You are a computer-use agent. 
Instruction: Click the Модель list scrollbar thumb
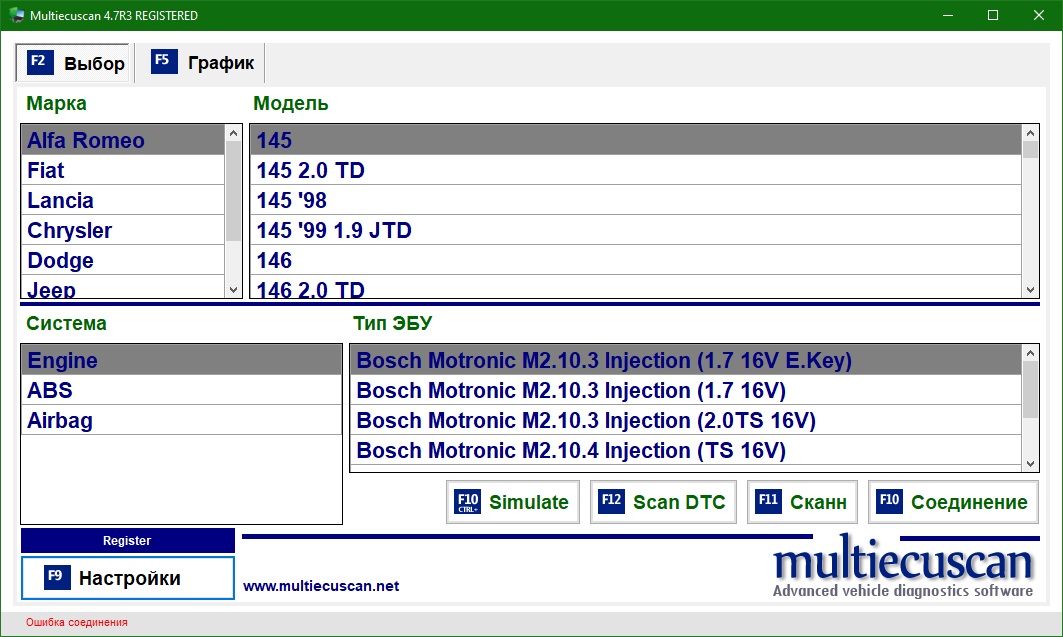click(1030, 150)
